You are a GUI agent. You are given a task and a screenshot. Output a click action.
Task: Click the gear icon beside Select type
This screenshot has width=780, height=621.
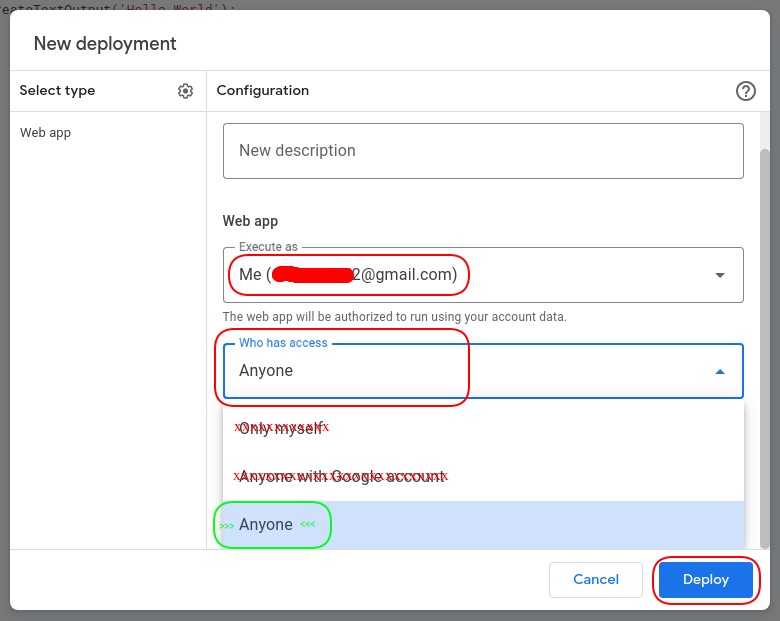coord(185,91)
